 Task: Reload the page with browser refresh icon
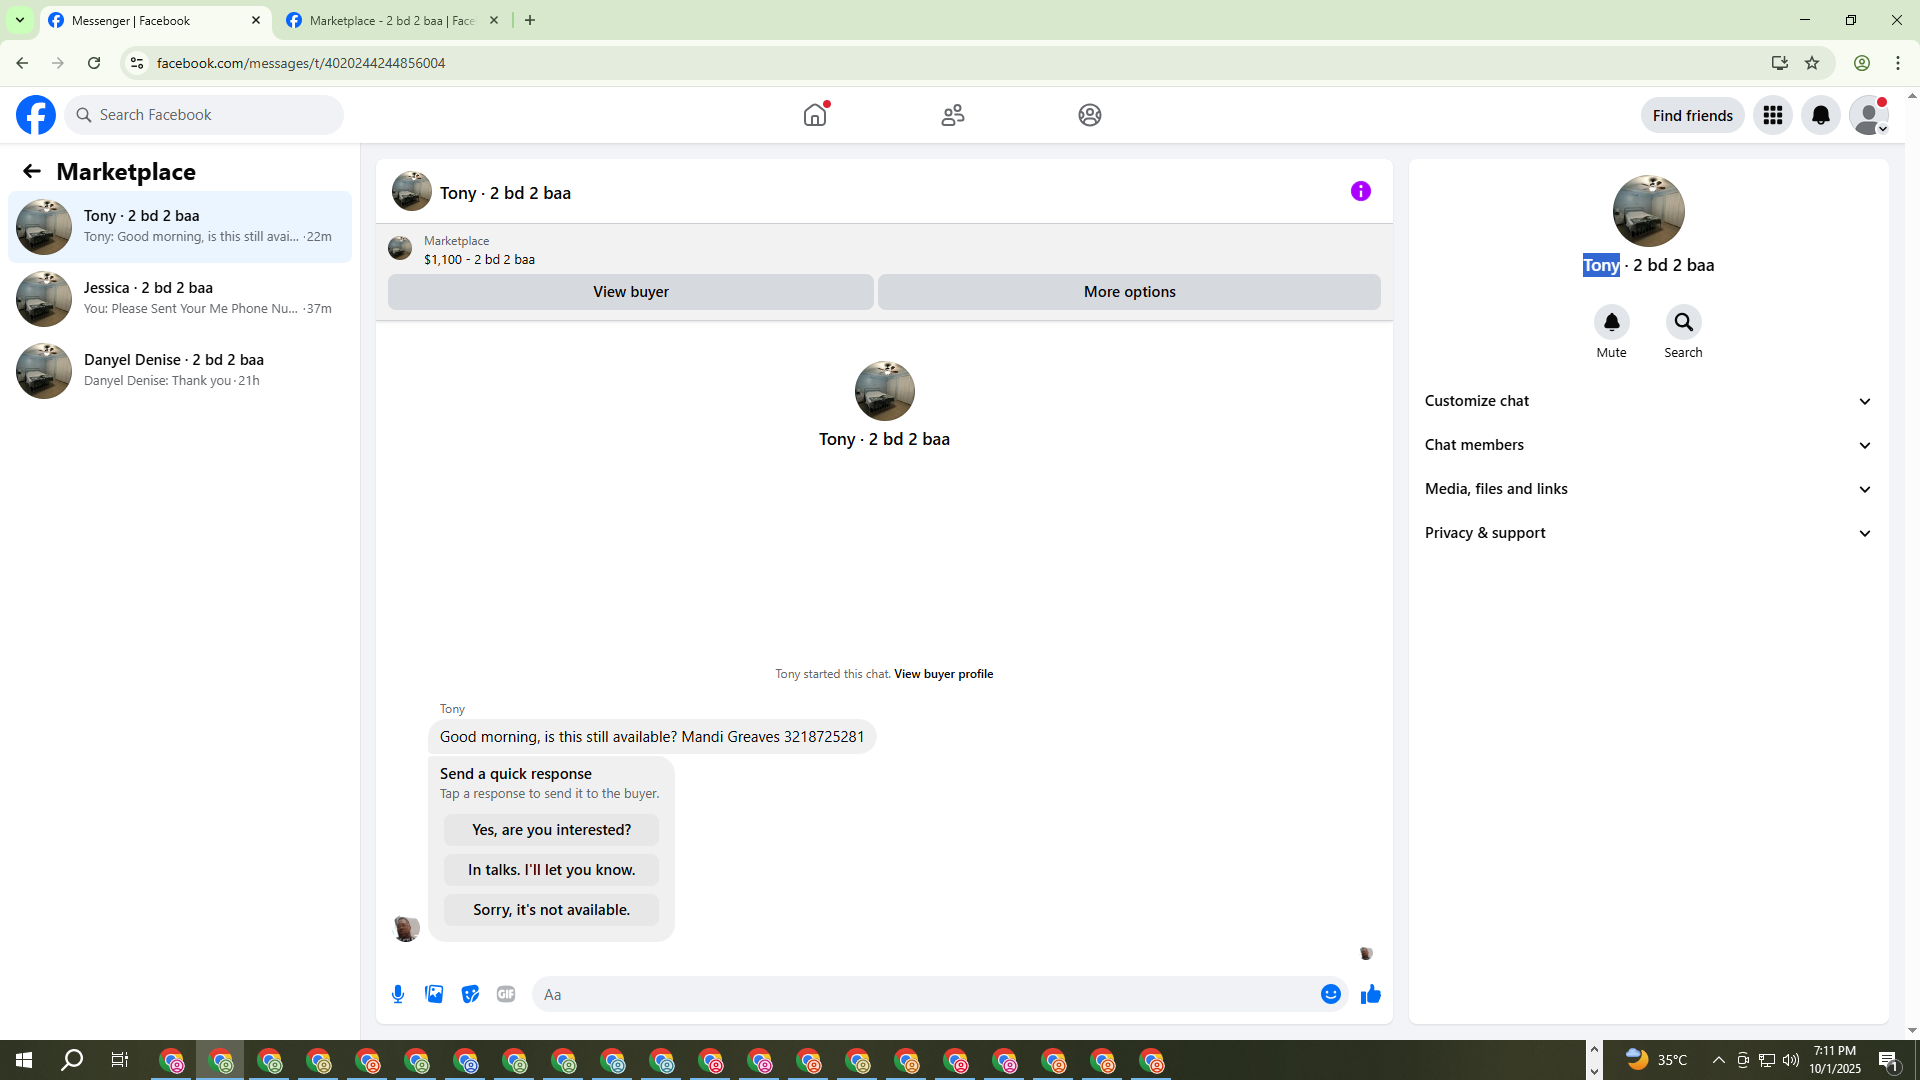coord(94,63)
